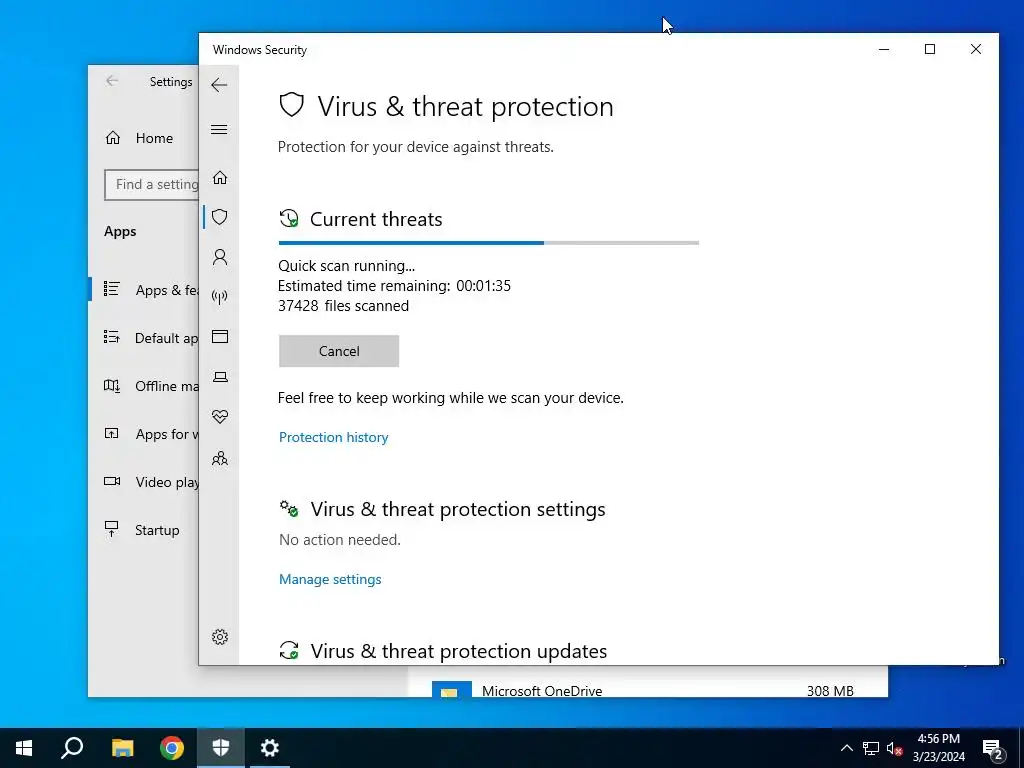The height and width of the screenshot is (768, 1024).
Task: Switch to Settings via taskbar gear
Action: point(270,748)
